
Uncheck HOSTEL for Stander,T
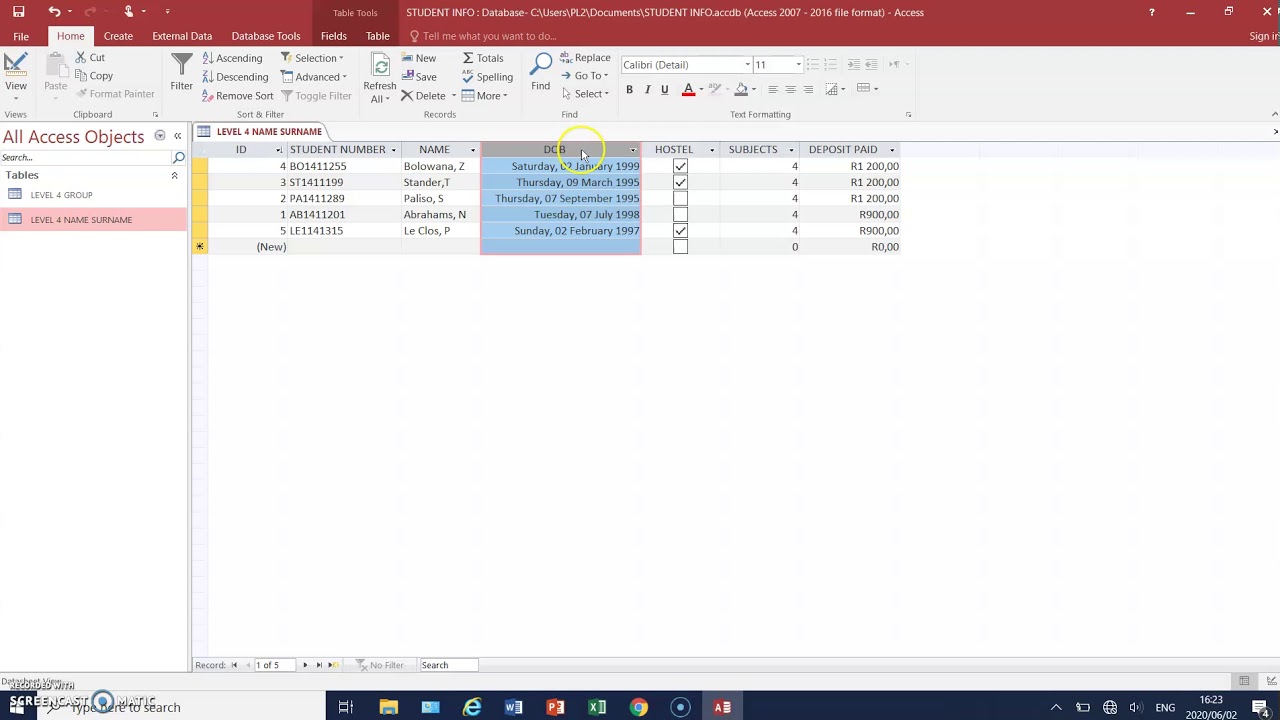click(680, 182)
